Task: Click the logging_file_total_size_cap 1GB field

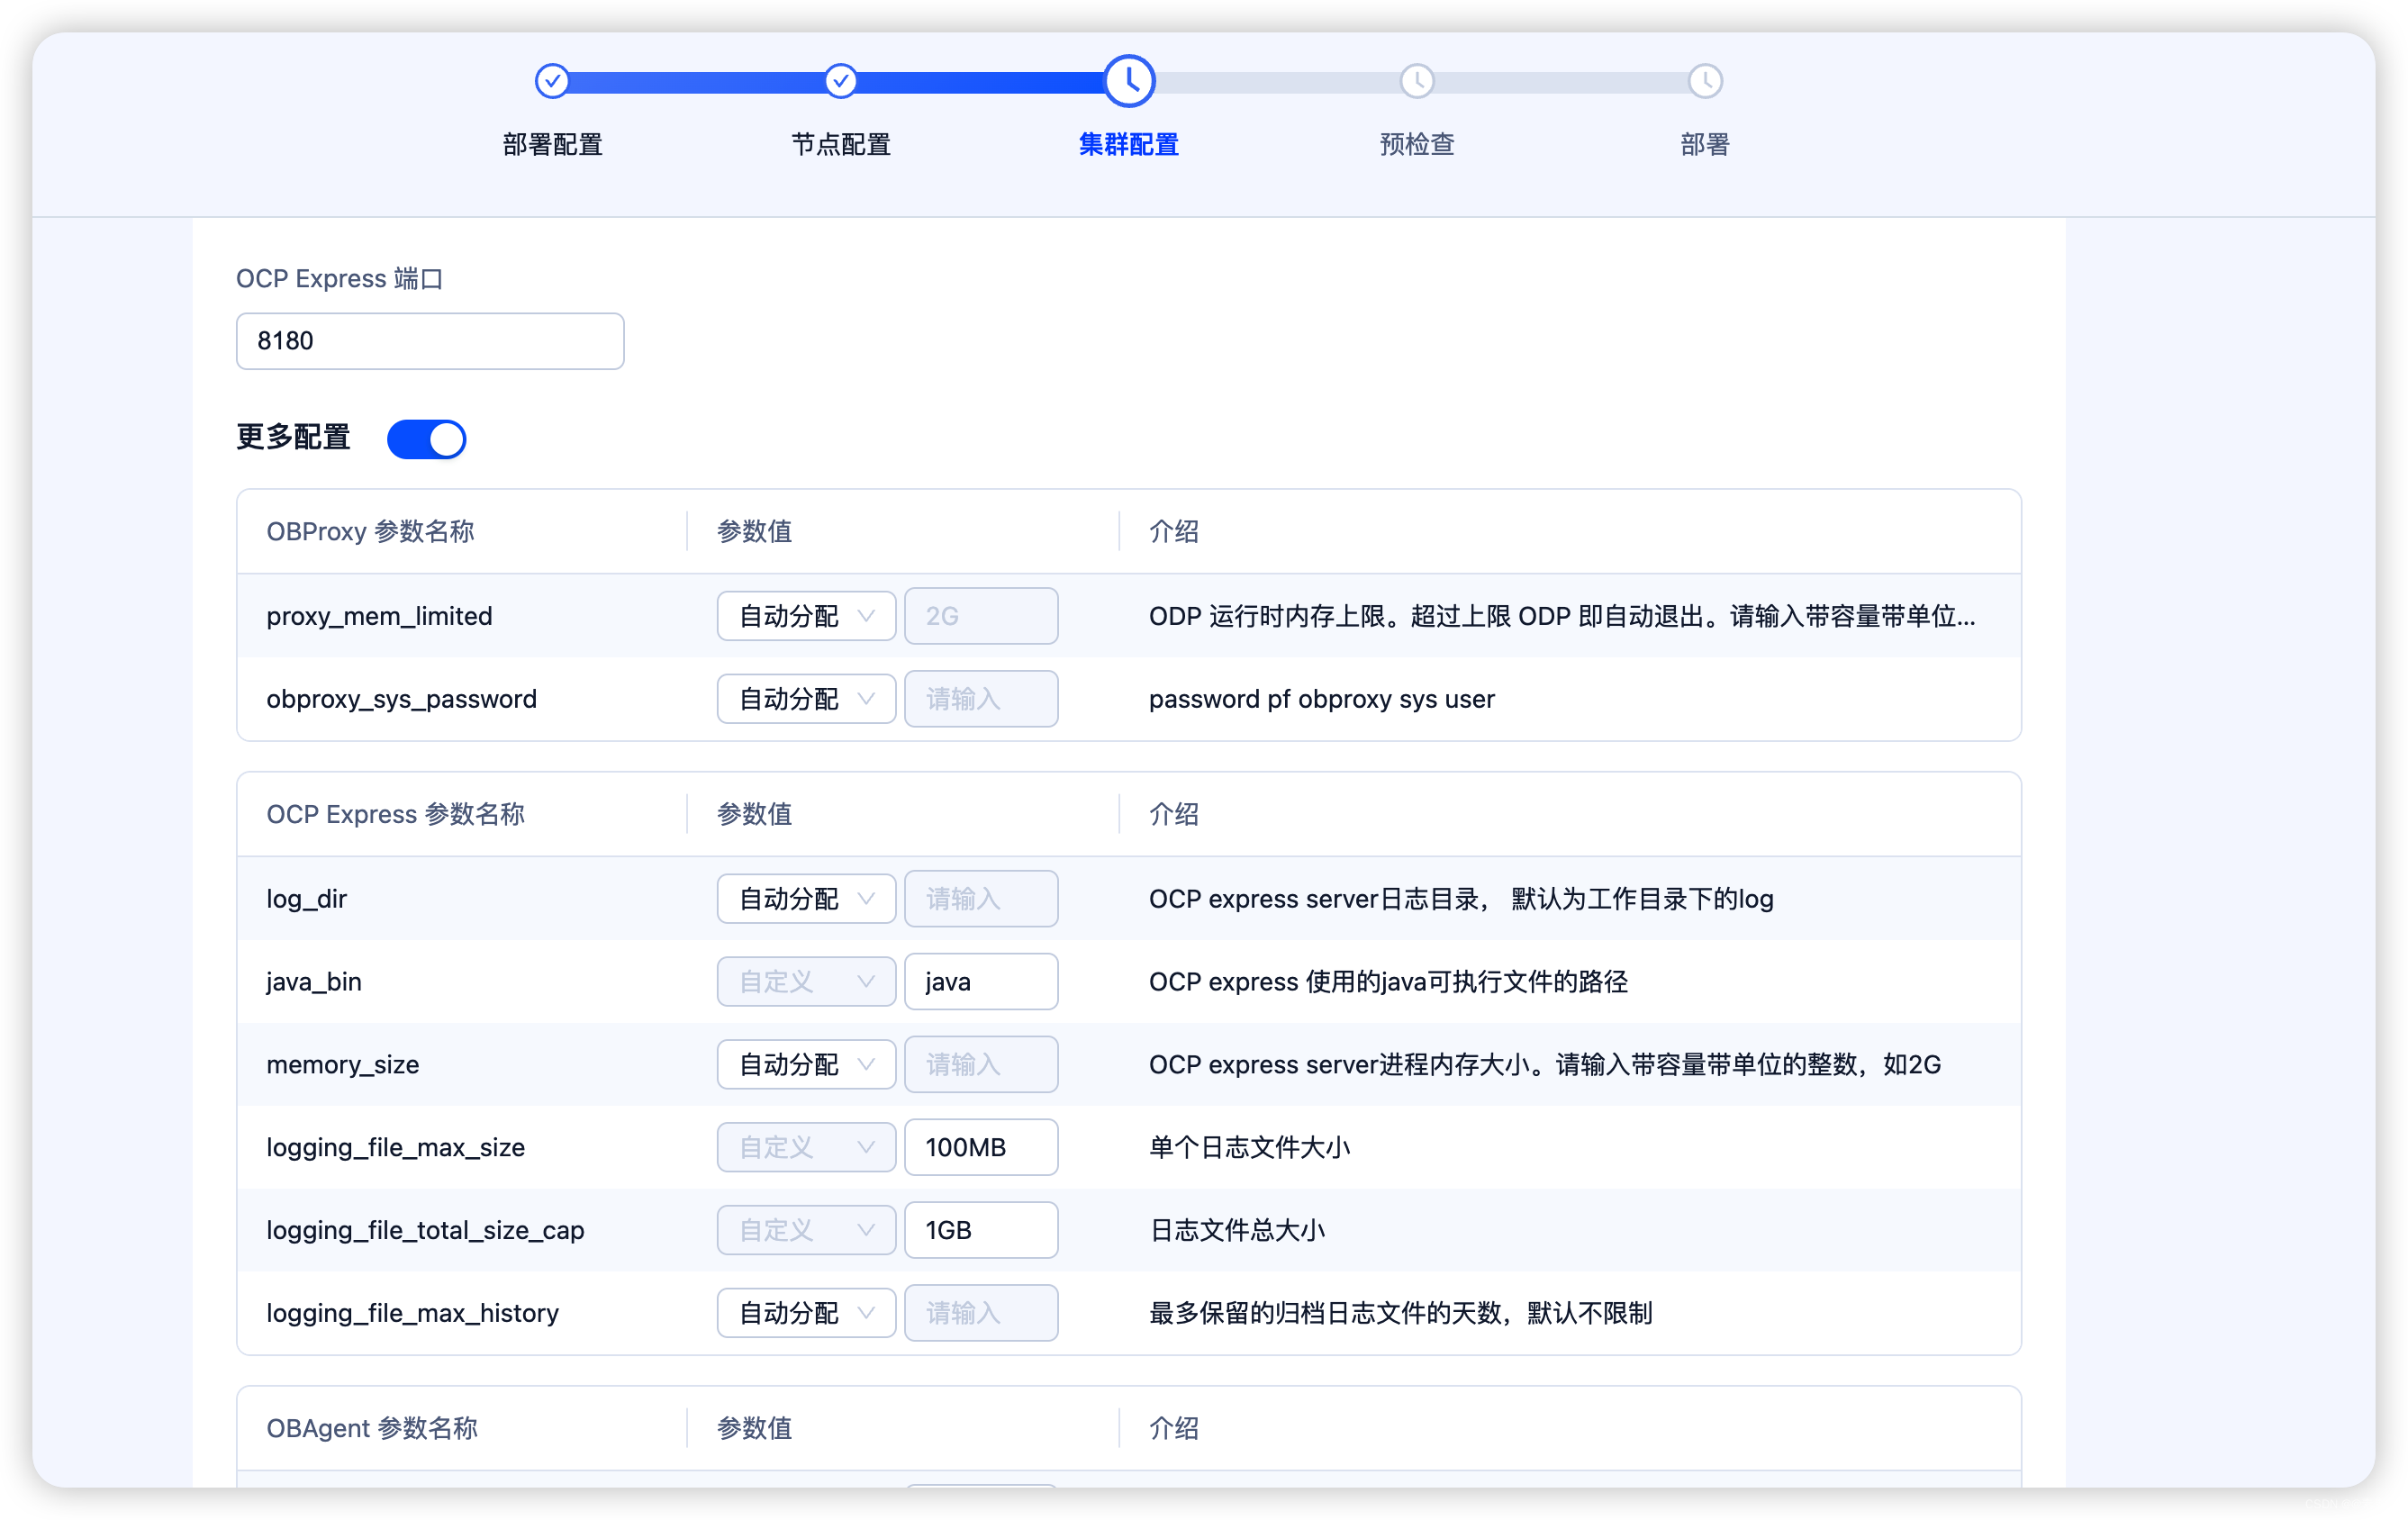Action: pyautogui.click(x=980, y=1230)
